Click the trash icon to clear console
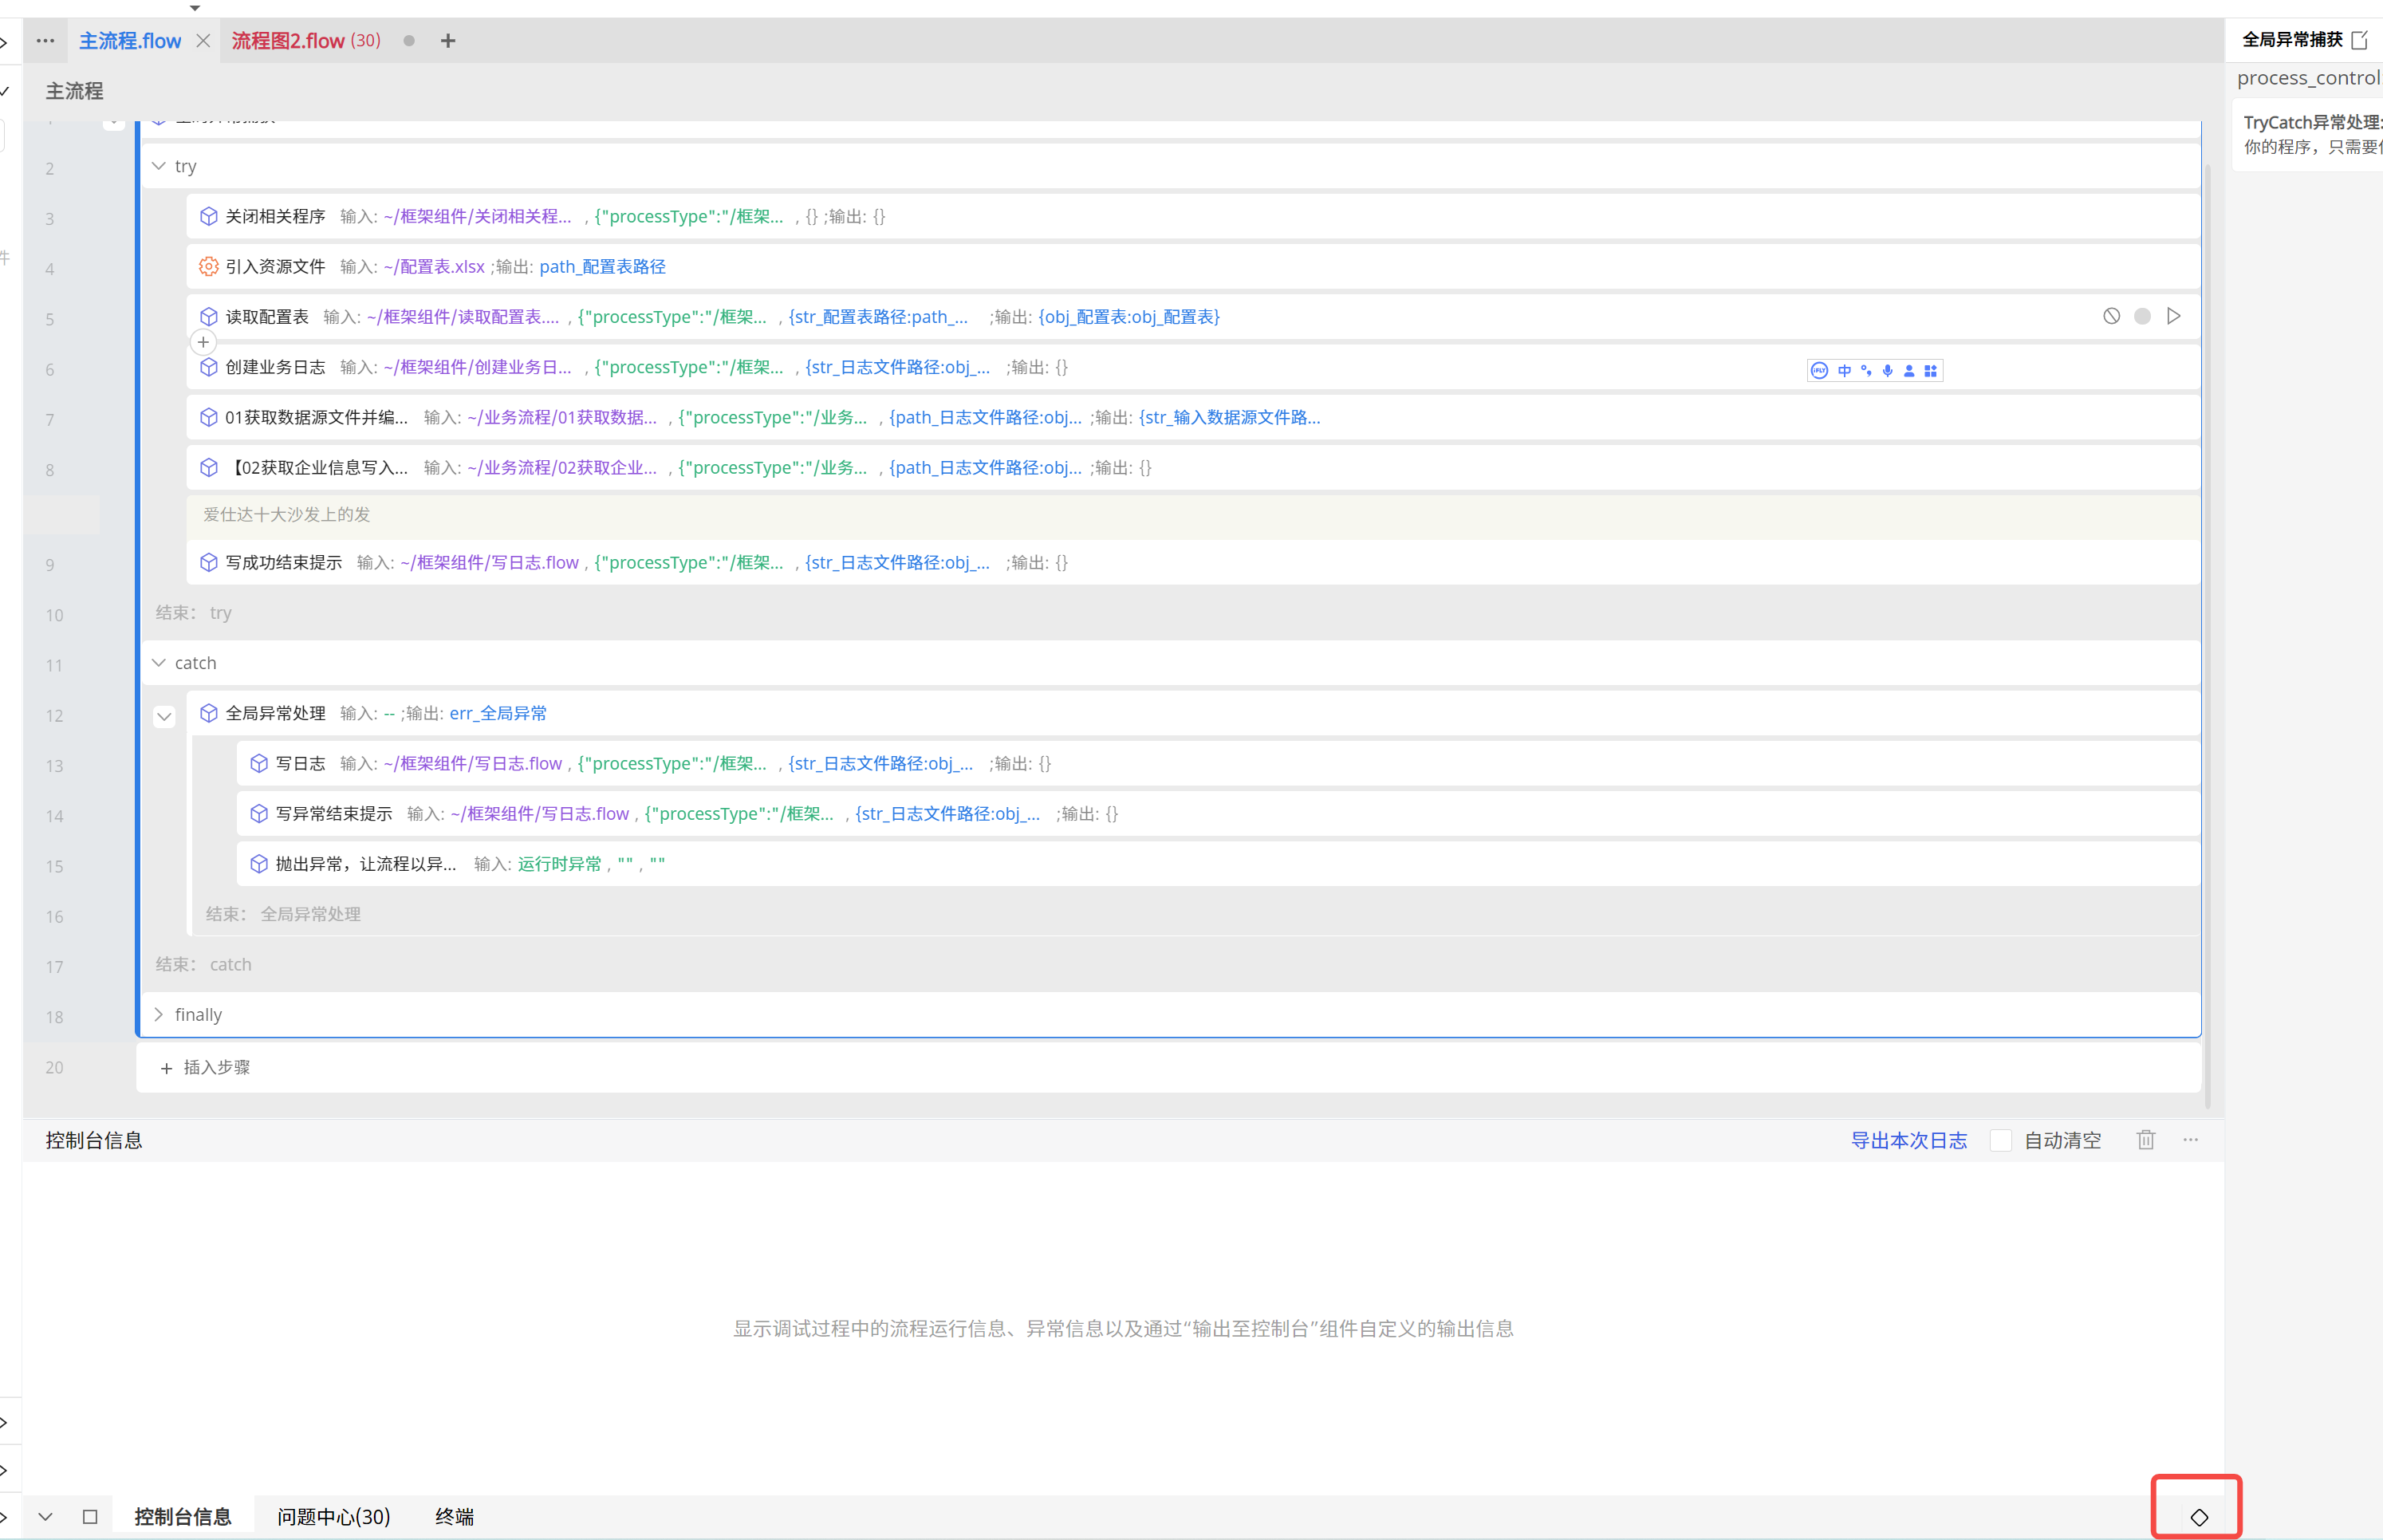This screenshot has width=2383, height=1540. [2146, 1140]
